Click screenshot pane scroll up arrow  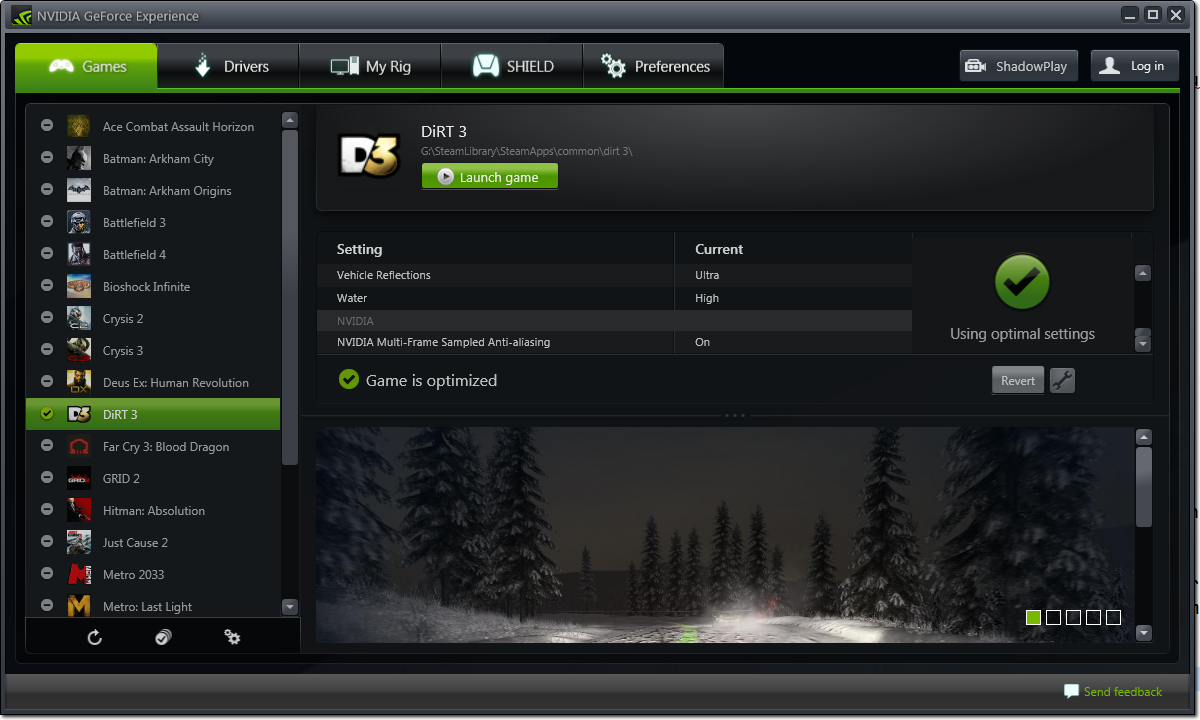click(x=1144, y=437)
